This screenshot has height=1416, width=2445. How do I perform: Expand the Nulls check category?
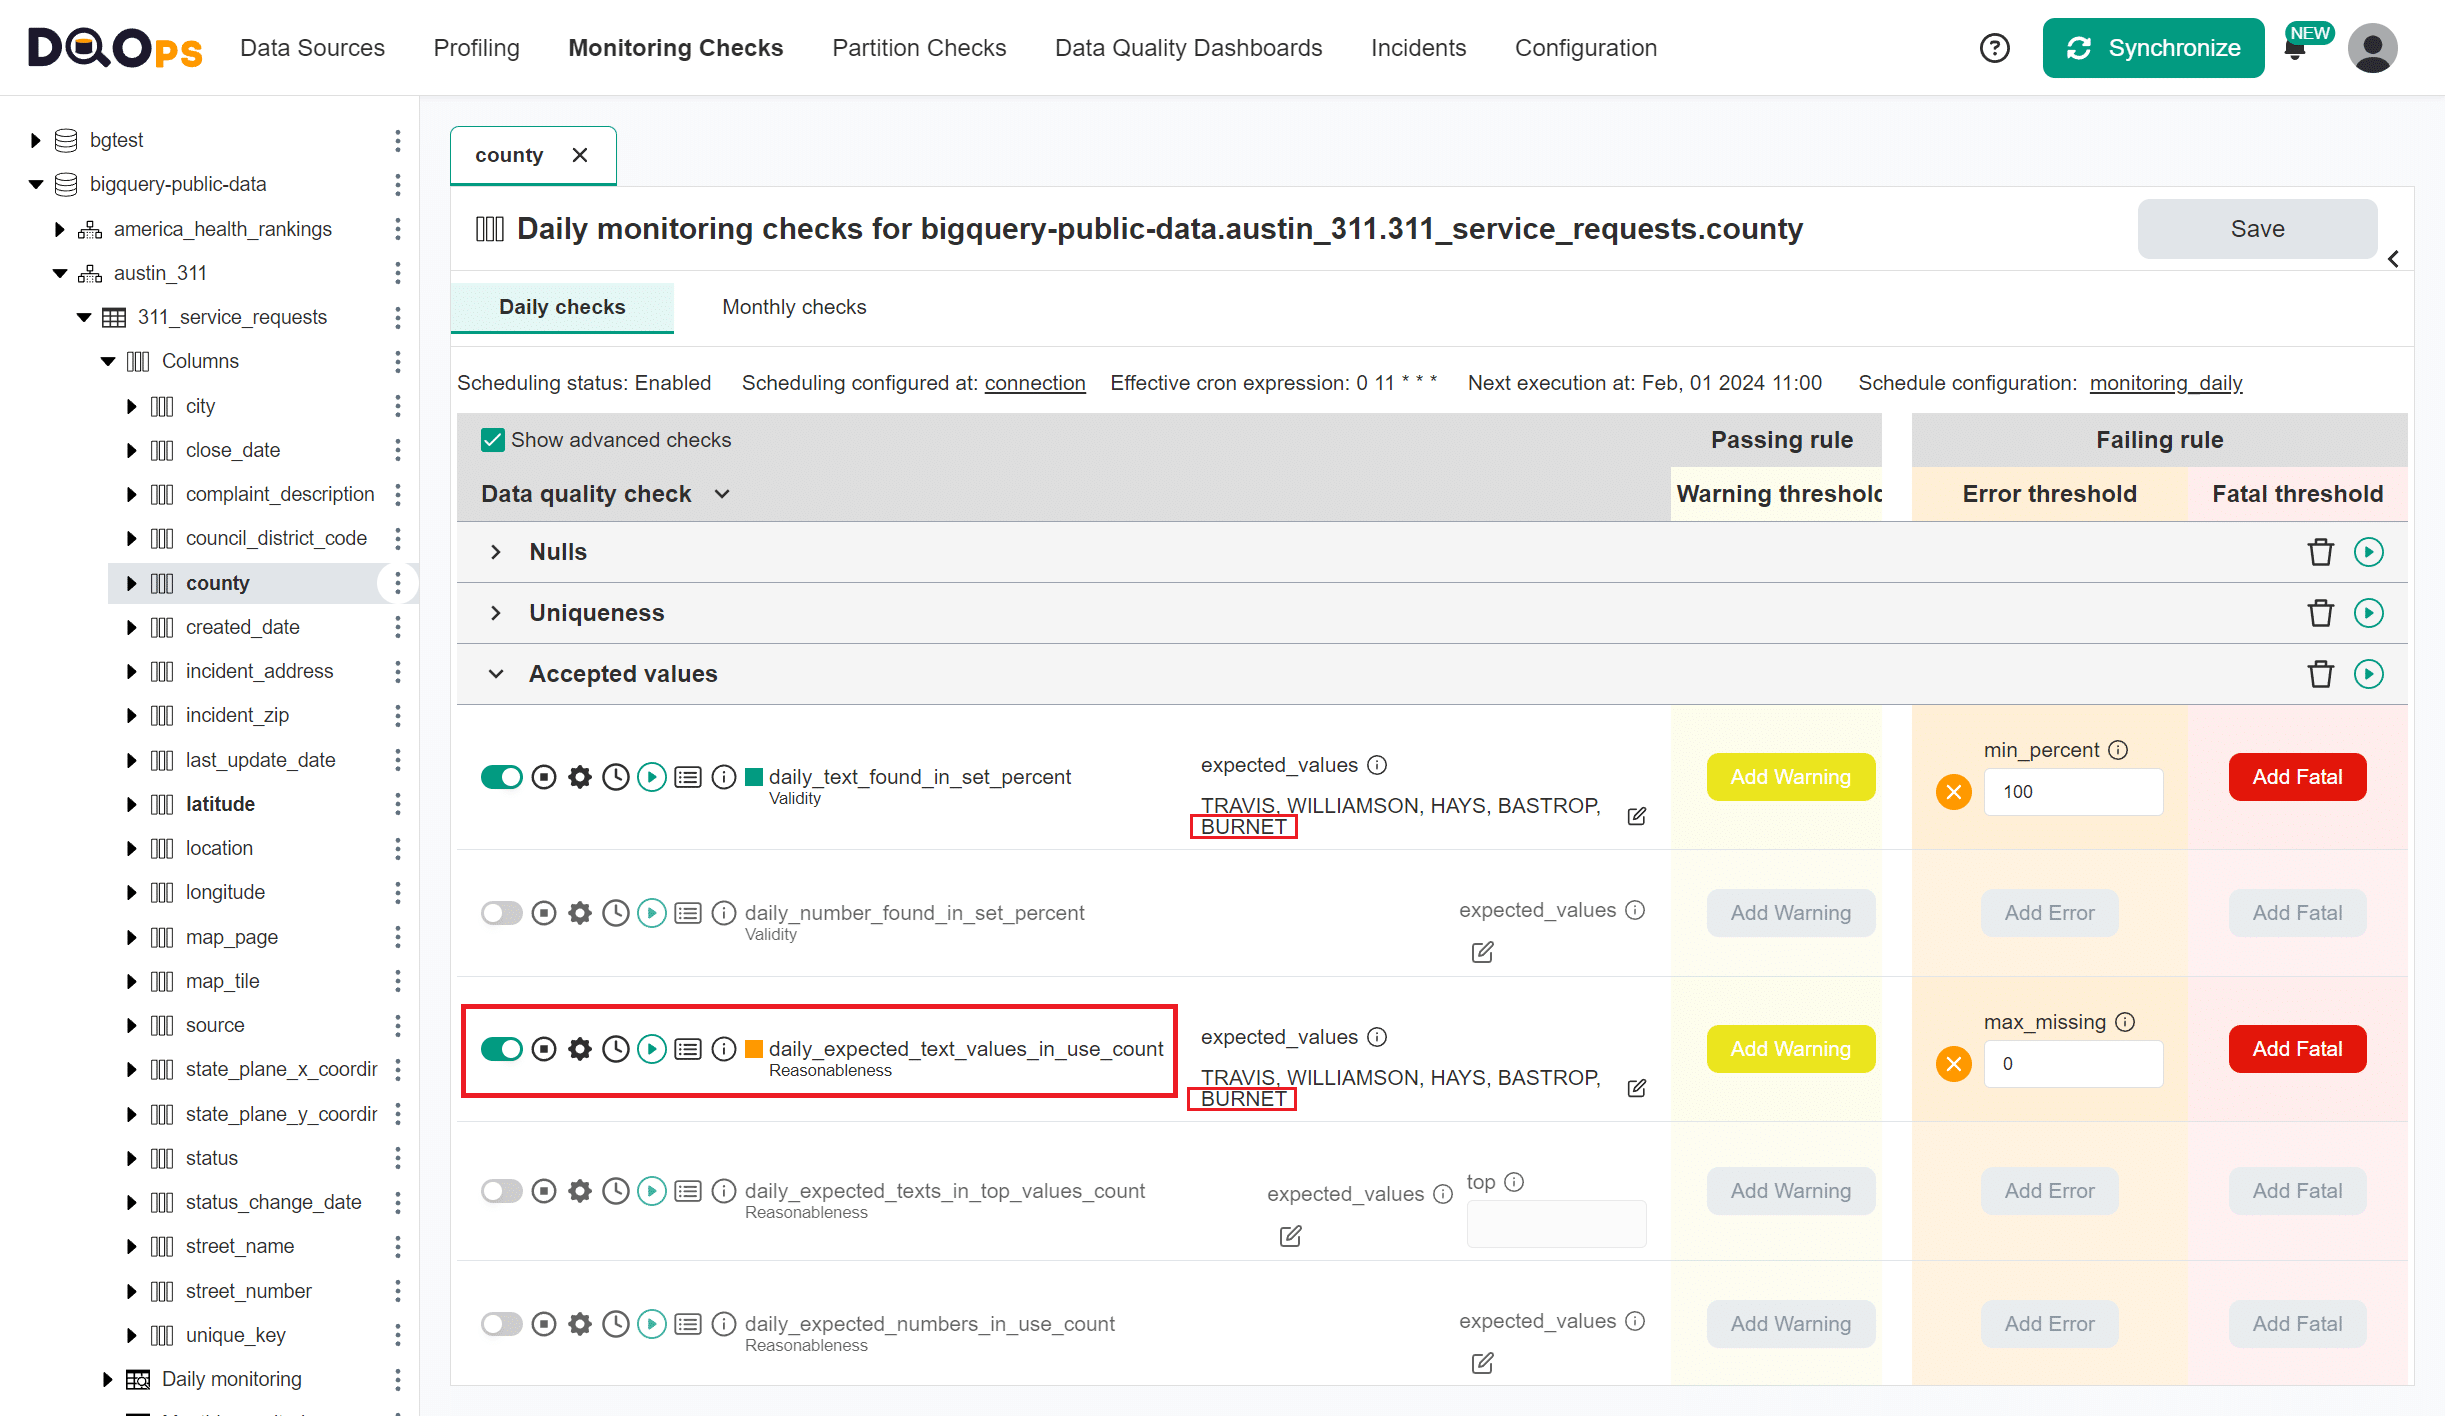(x=495, y=551)
